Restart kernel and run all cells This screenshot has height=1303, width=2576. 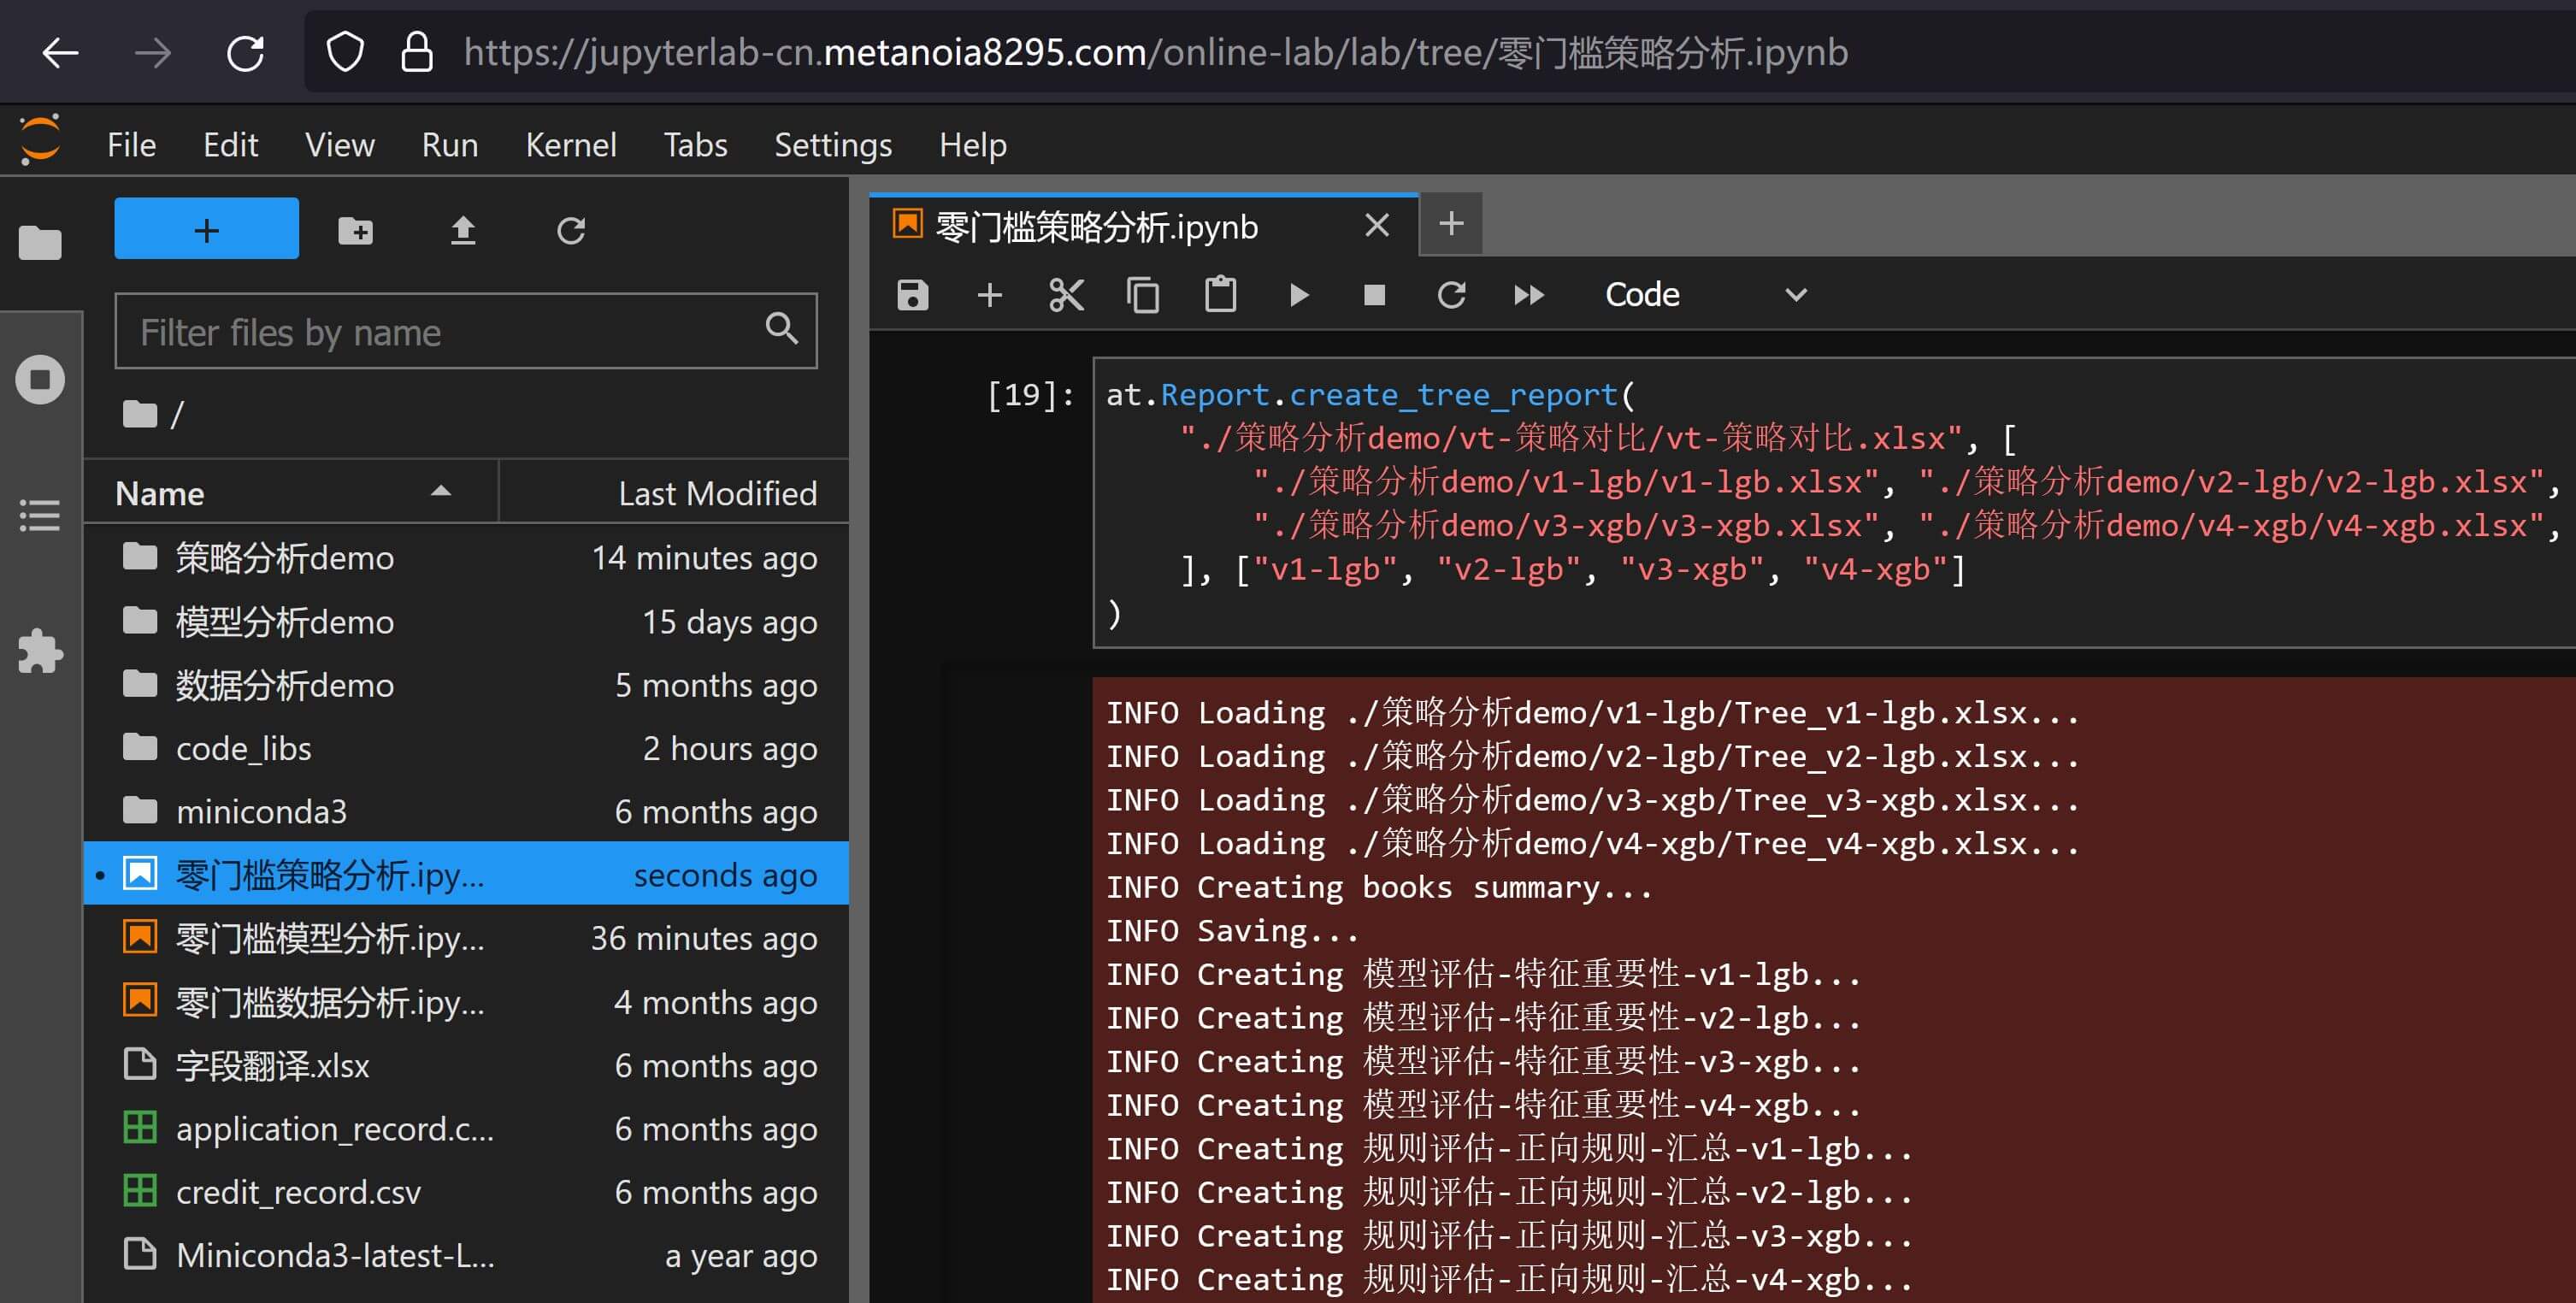coord(1528,295)
